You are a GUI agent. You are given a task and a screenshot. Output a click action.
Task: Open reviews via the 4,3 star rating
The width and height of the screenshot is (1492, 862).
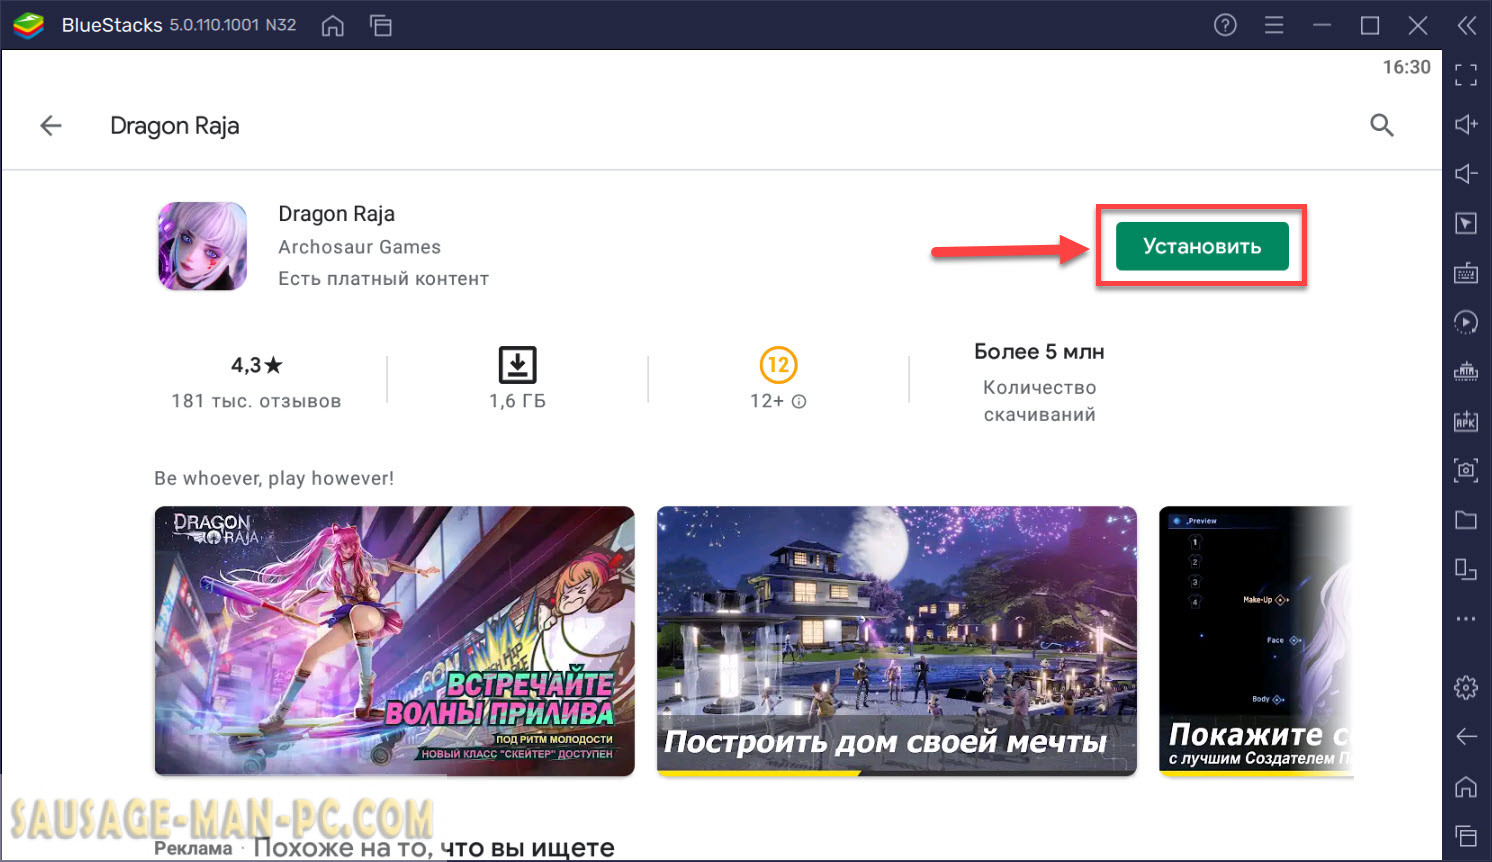(x=257, y=365)
